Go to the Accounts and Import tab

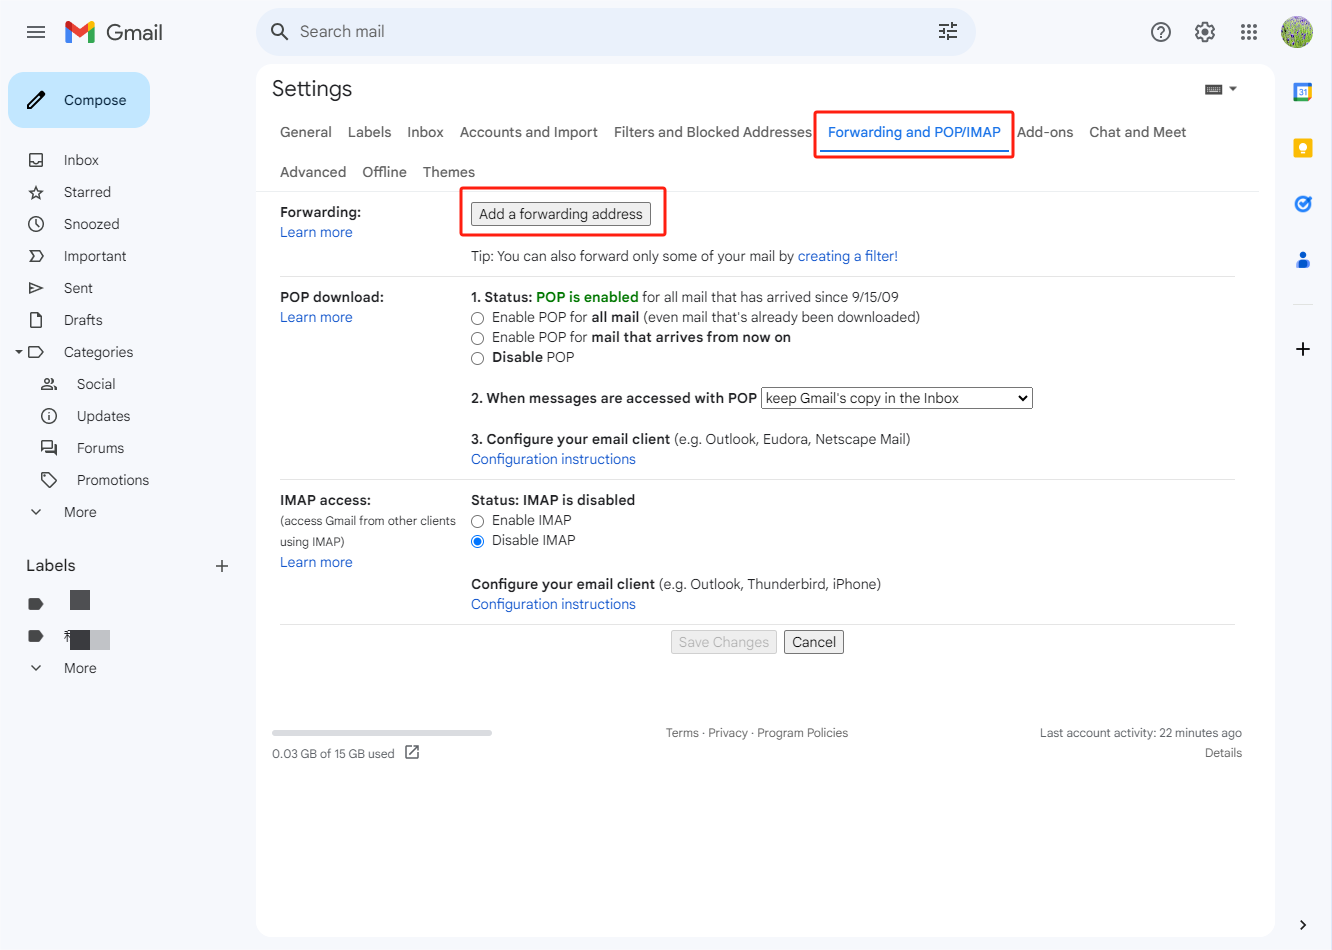click(528, 132)
